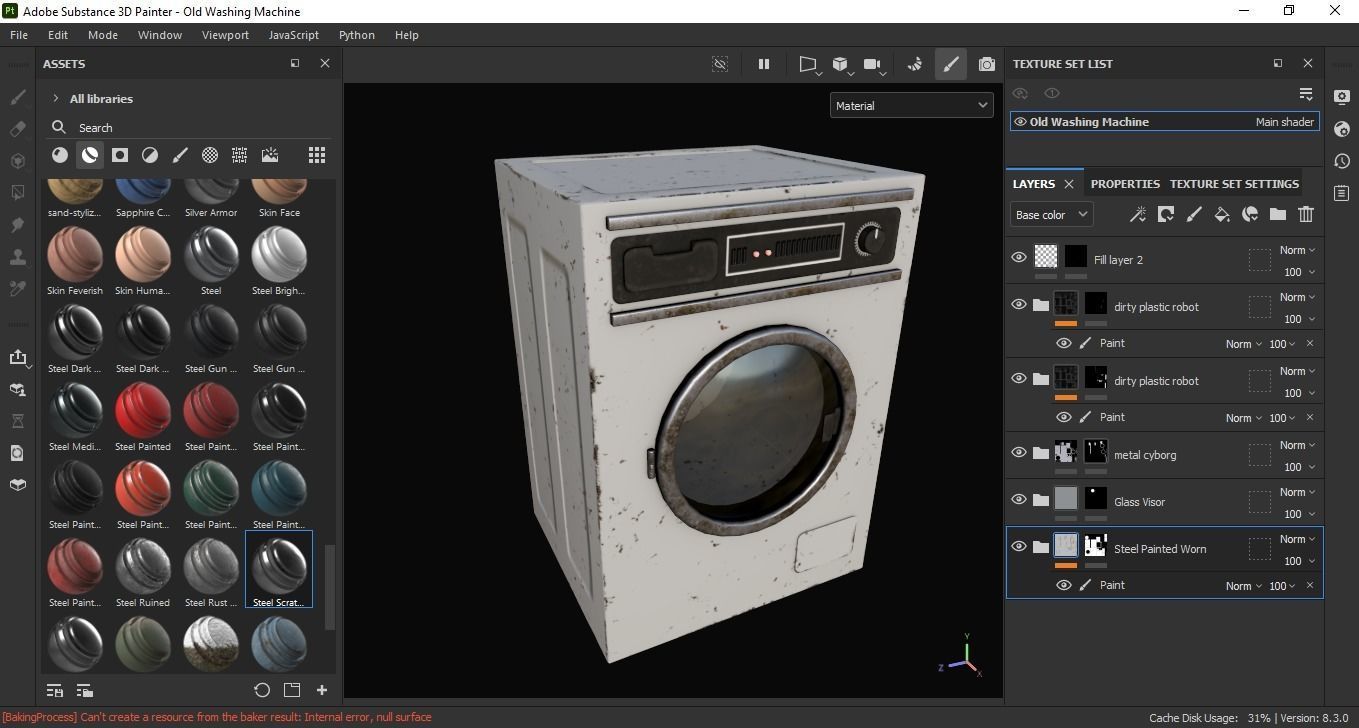
Task: Remove Paint effect under Steel Painted Worn
Action: click(x=1310, y=586)
